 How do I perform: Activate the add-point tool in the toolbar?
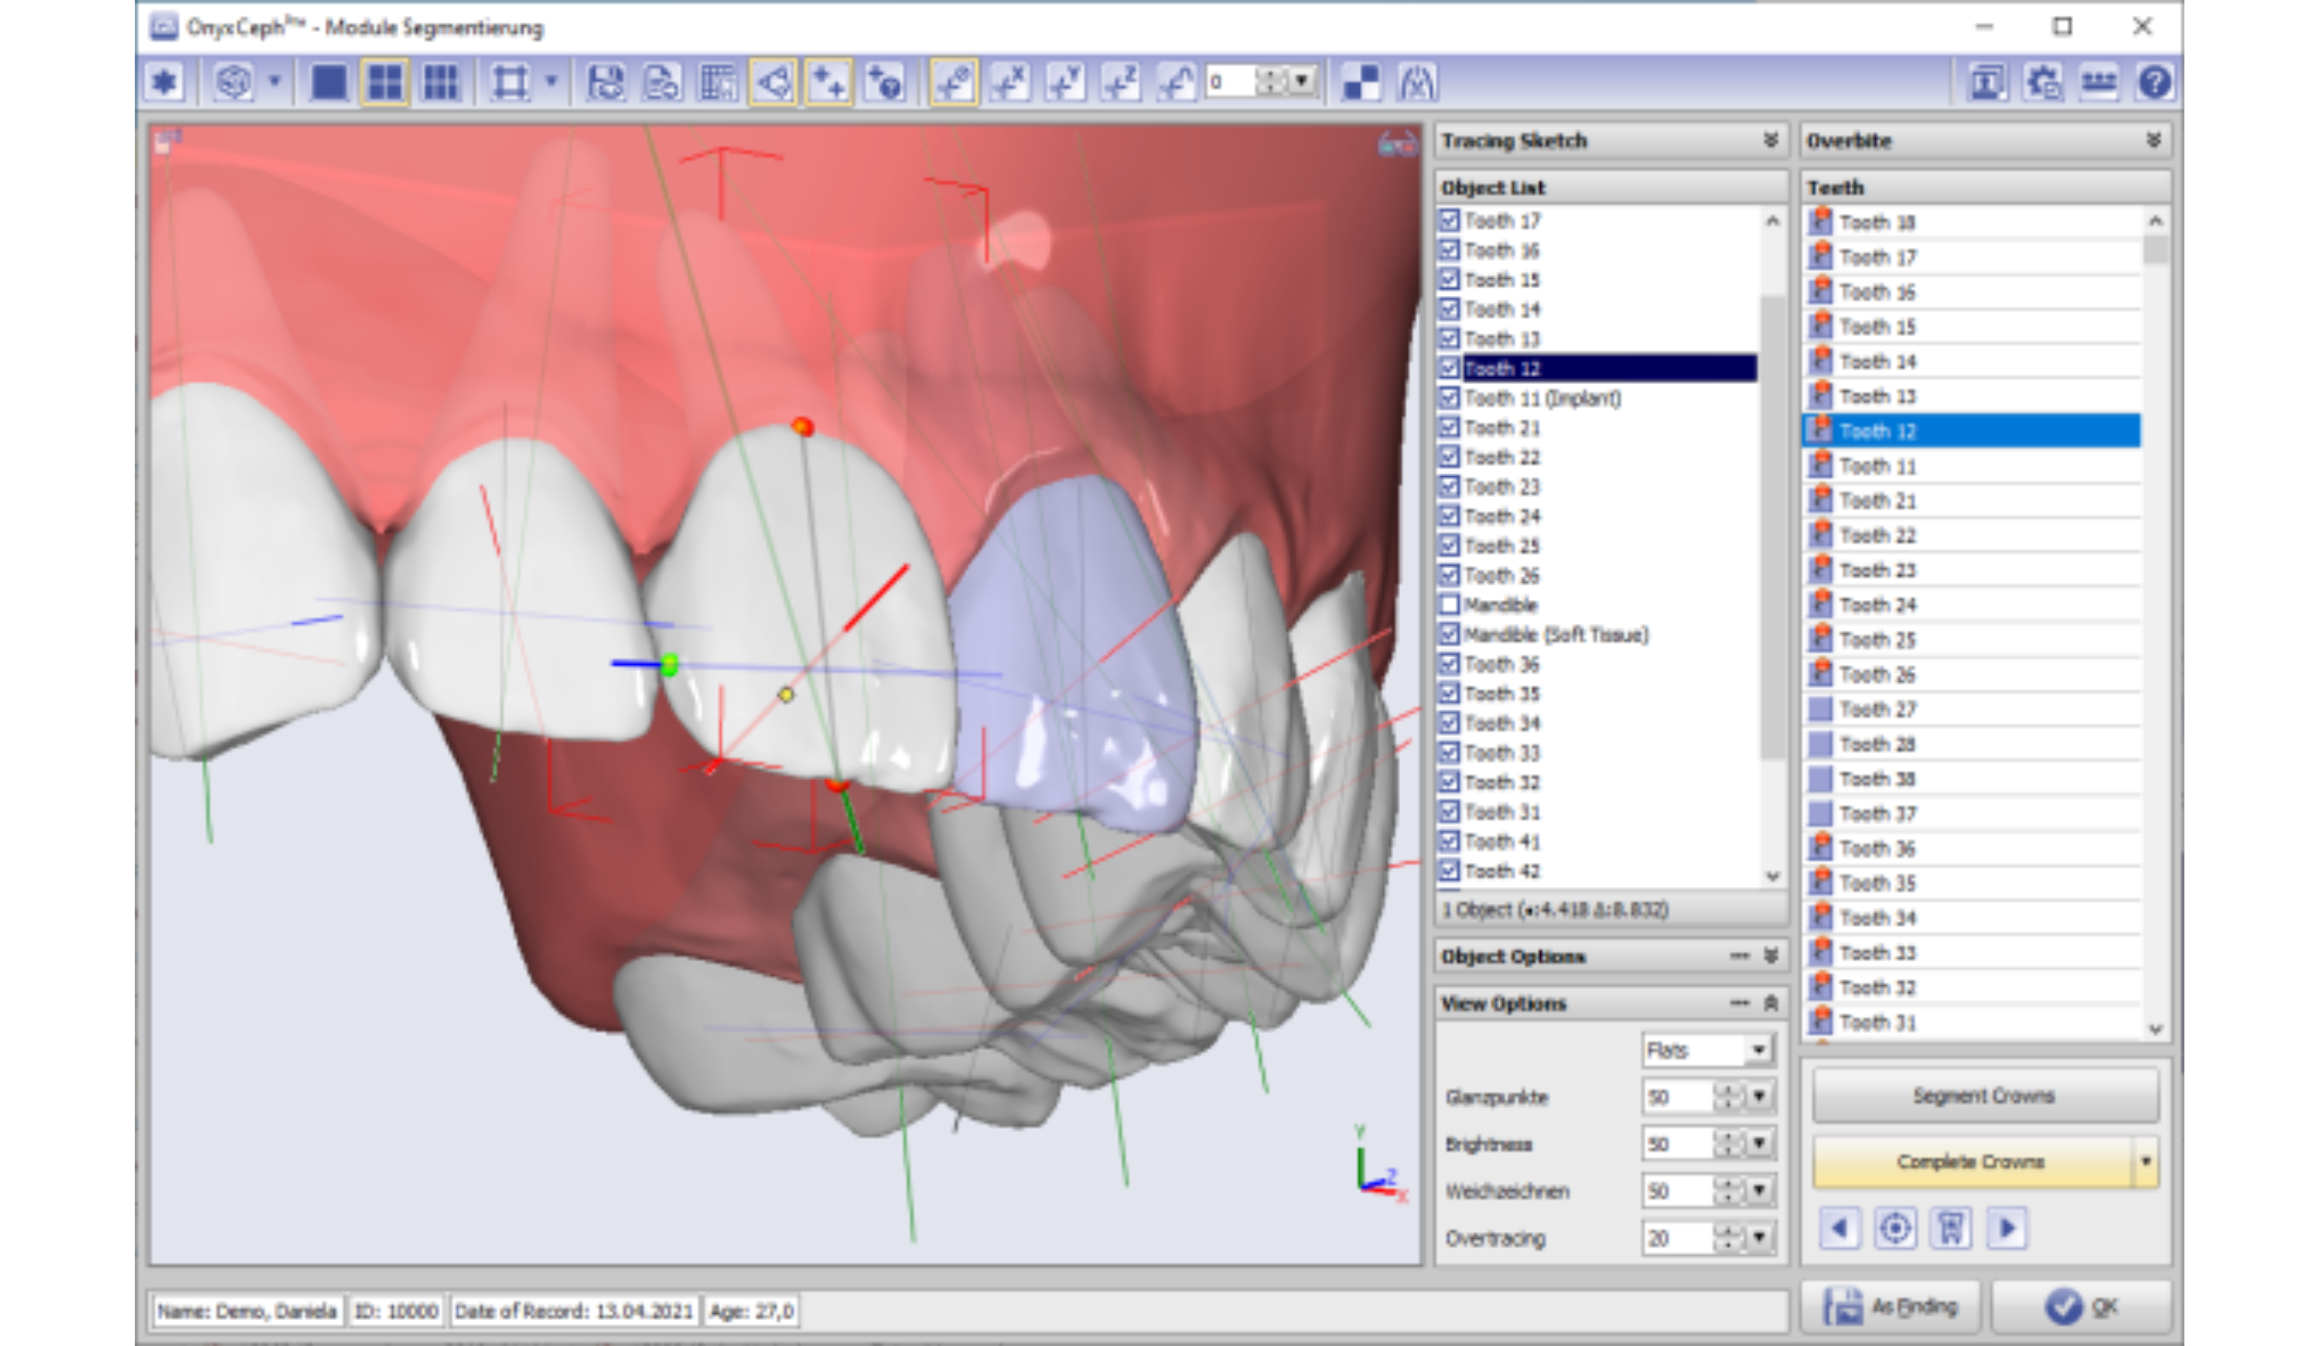(x=827, y=84)
